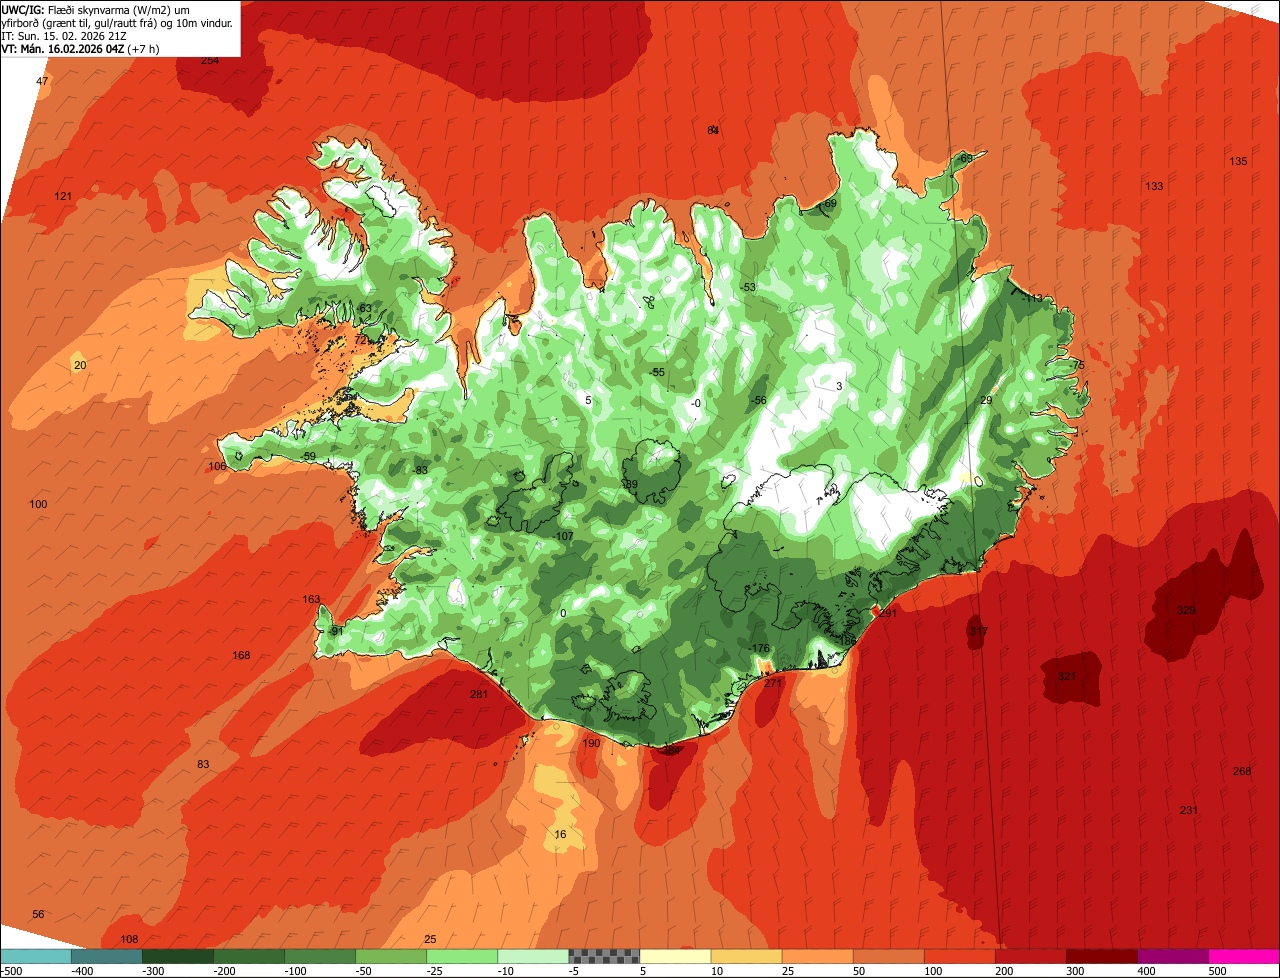Click the map value 84
The height and width of the screenshot is (978, 1280).
[713, 130]
